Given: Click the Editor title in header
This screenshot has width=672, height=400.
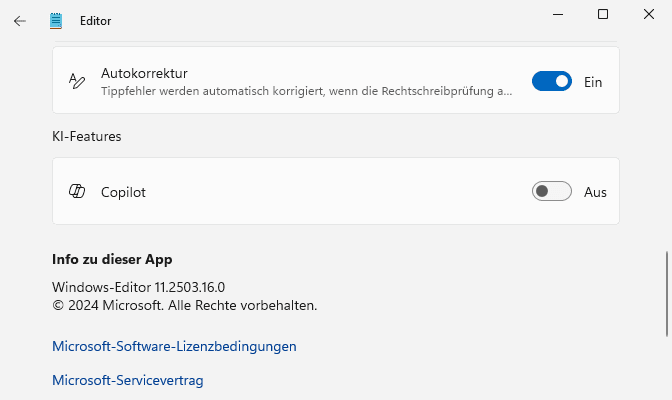Looking at the screenshot, I should [96, 21].
